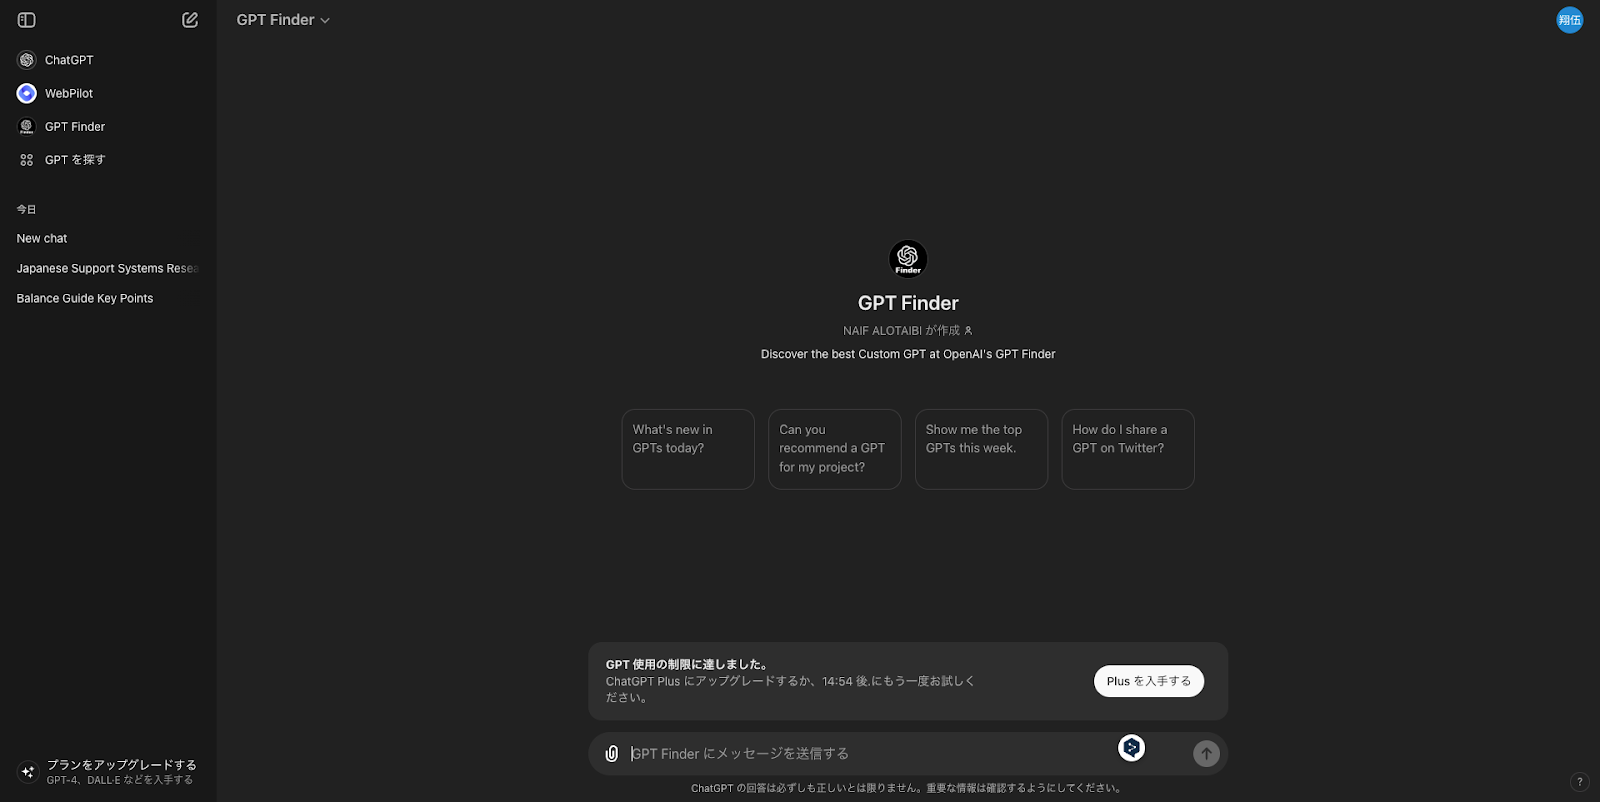The image size is (1600, 802).
Task: Select the '今日' section heading
Action: click(x=26, y=210)
